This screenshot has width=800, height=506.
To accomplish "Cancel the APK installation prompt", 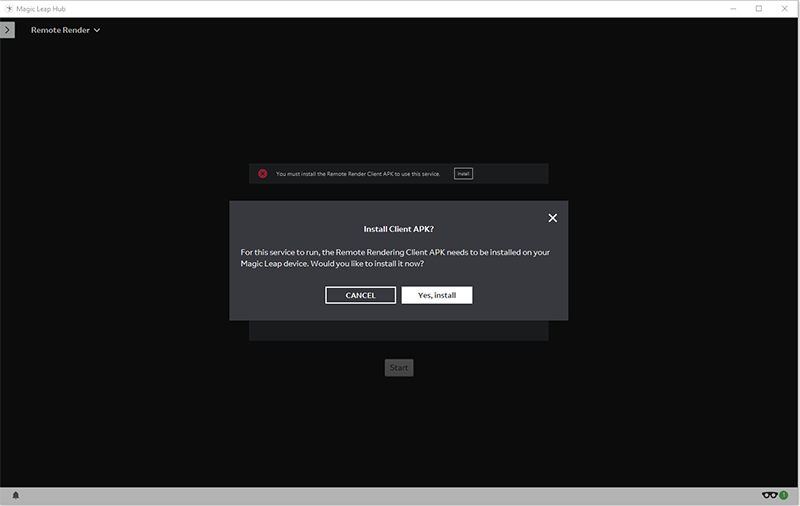I will 360,295.
